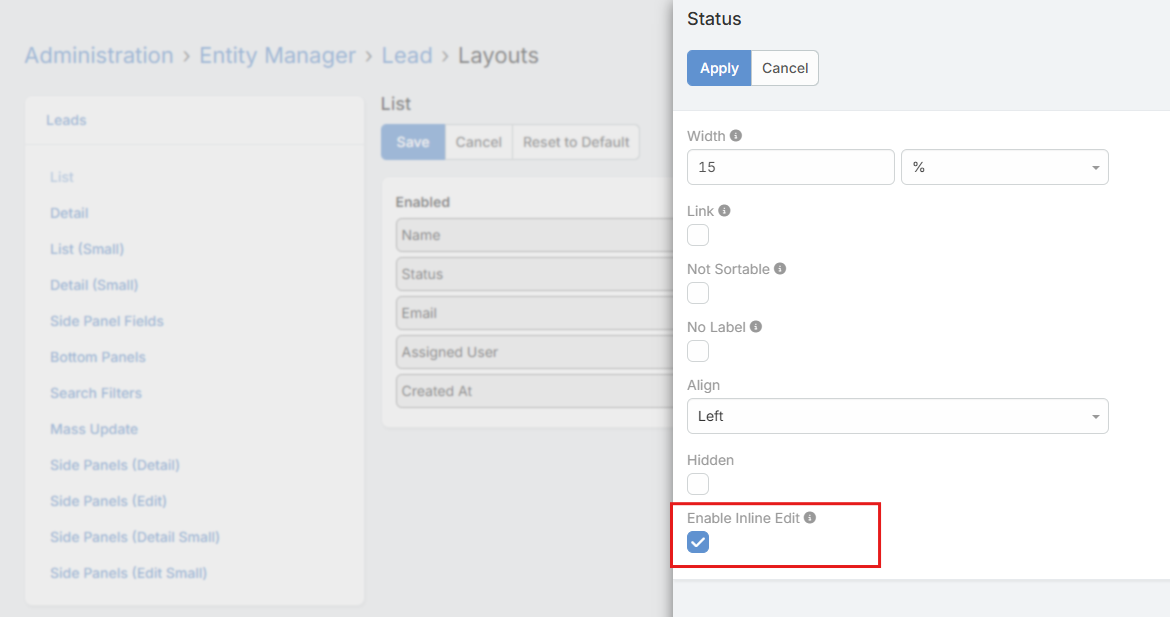Navigate to Entity Manager via breadcrumb
1170x617 pixels.
[277, 55]
